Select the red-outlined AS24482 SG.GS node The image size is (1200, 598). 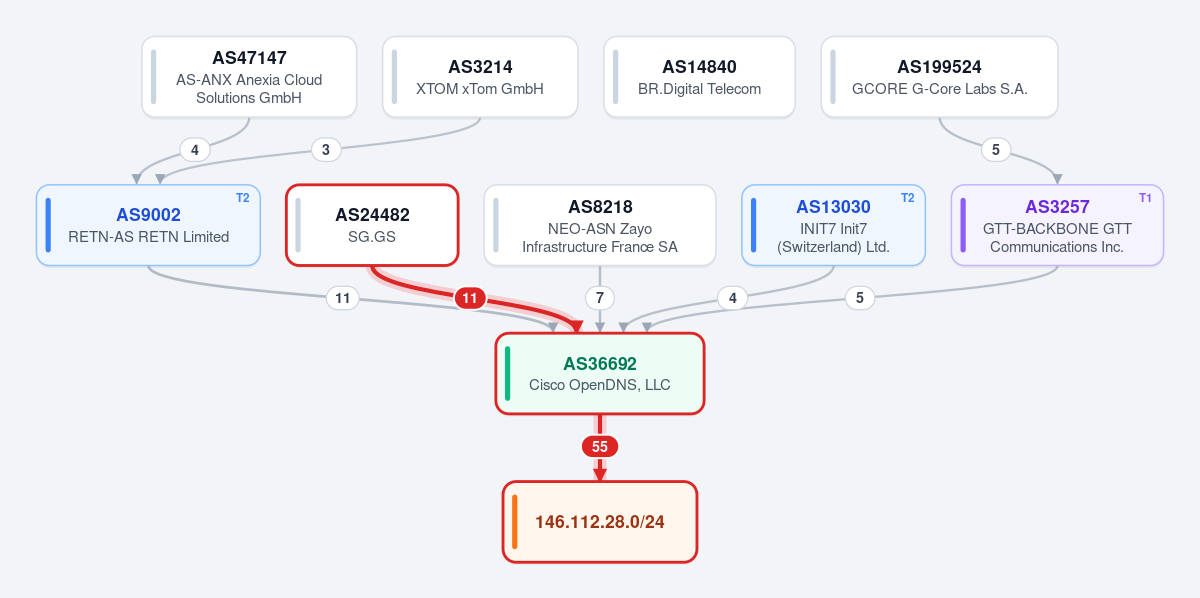click(372, 225)
